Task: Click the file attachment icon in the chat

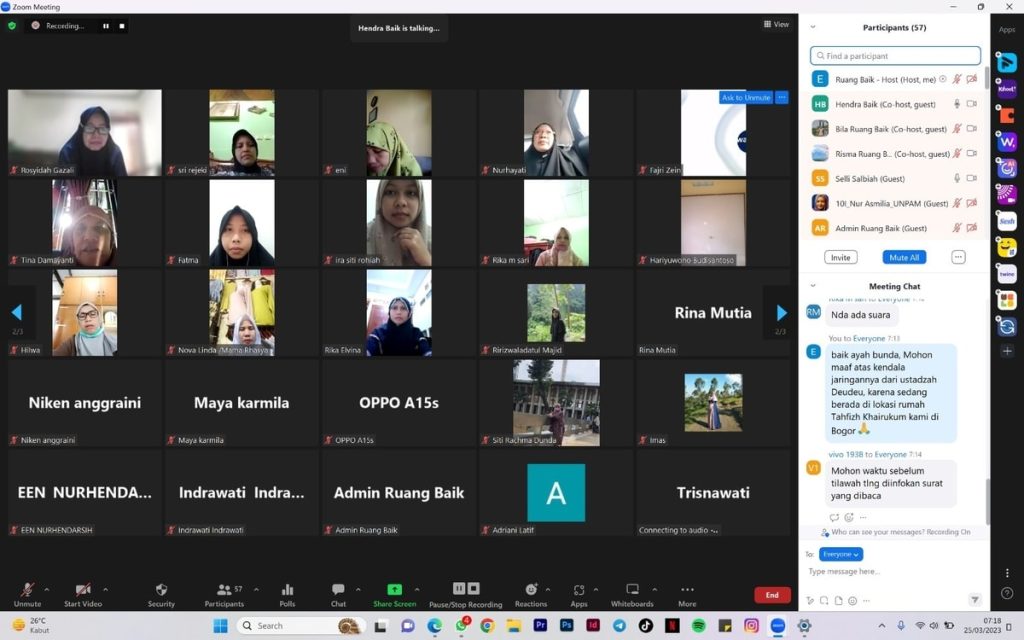Action: point(839,600)
